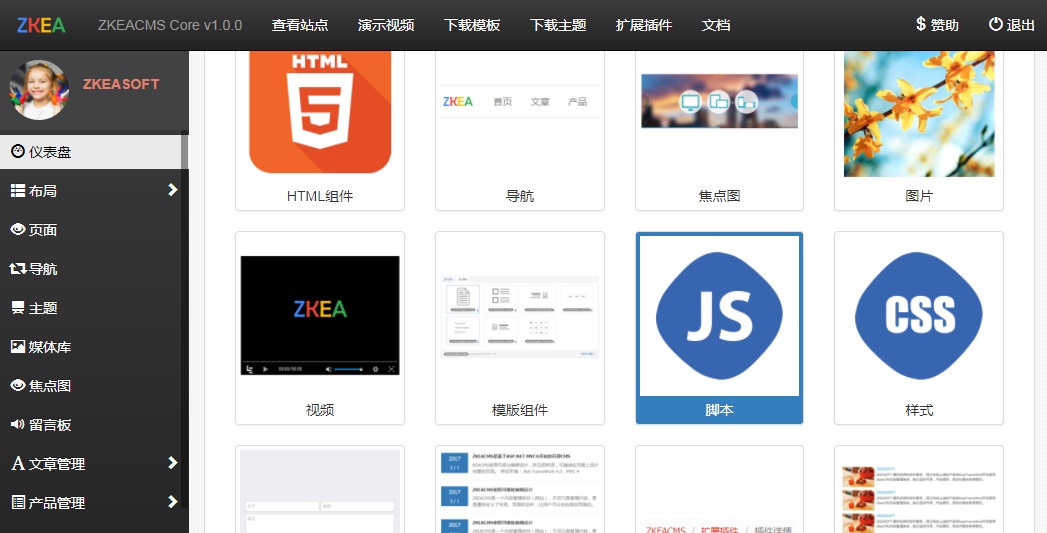This screenshot has width=1047, height=533.
Task: Click the 模版组件 label
Action: (519, 409)
